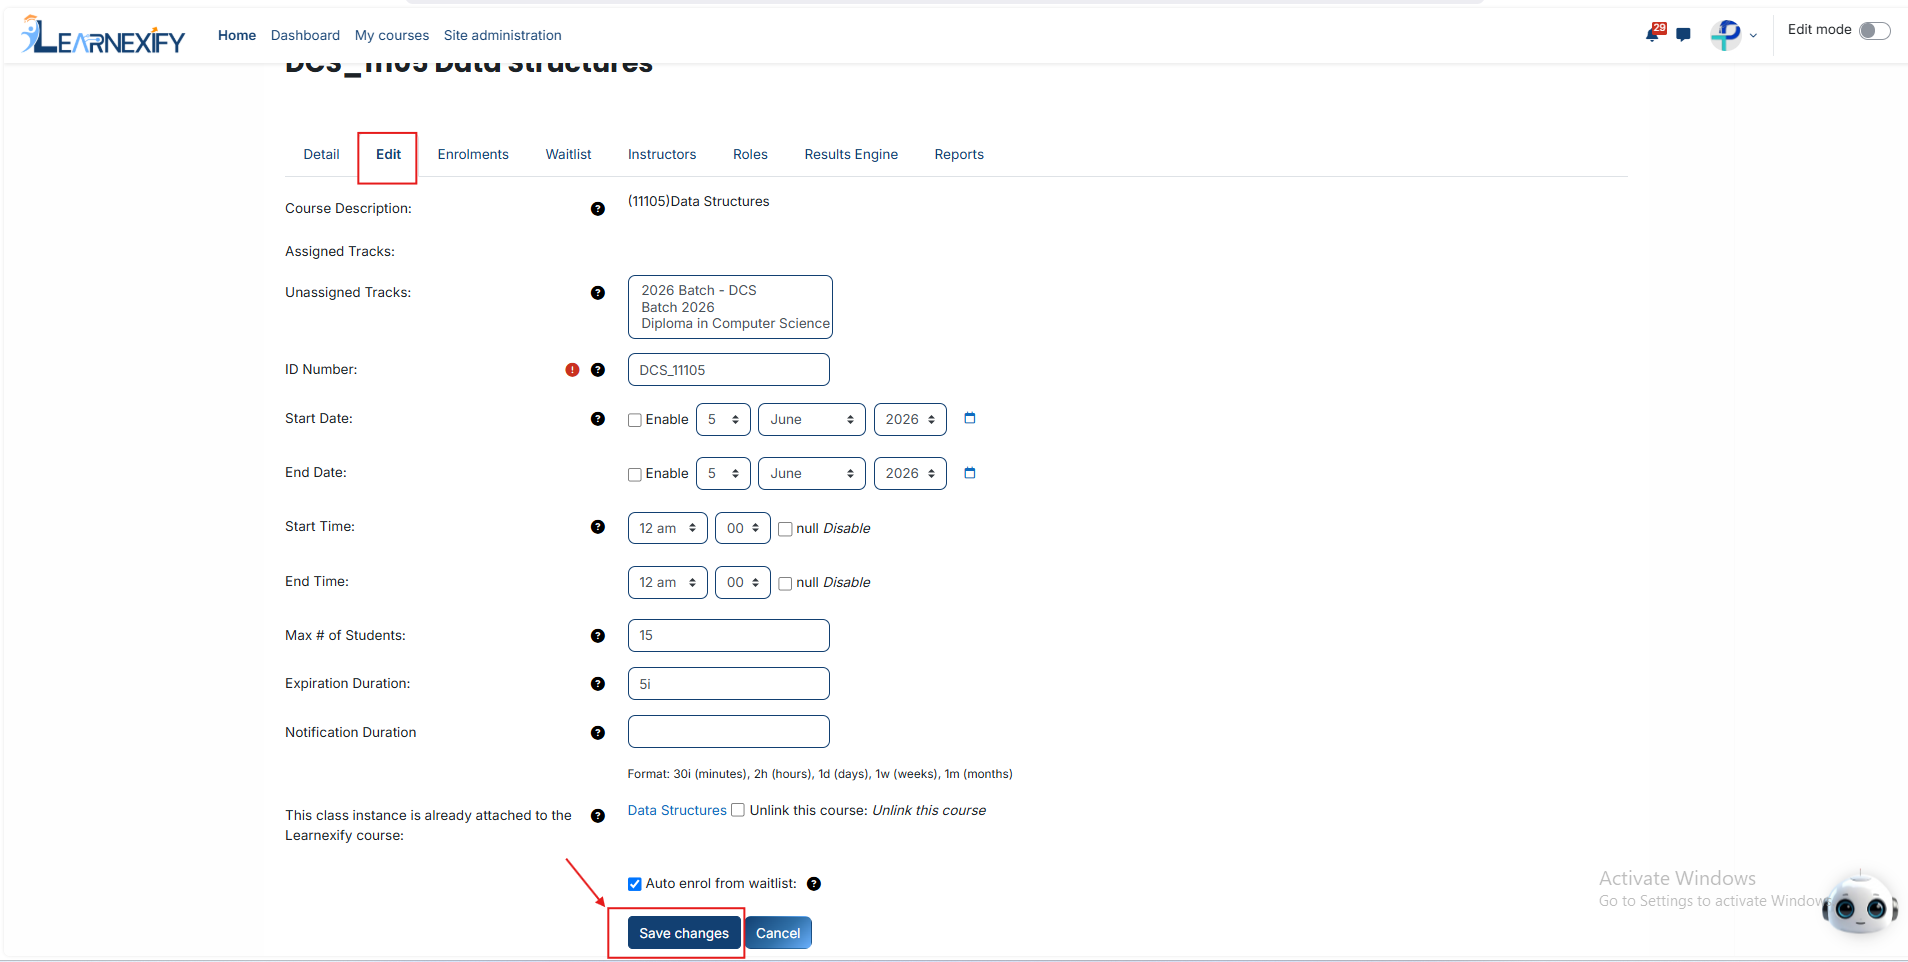The width and height of the screenshot is (1908, 962).
Task: Open the End Date calendar picker
Action: [x=970, y=473]
